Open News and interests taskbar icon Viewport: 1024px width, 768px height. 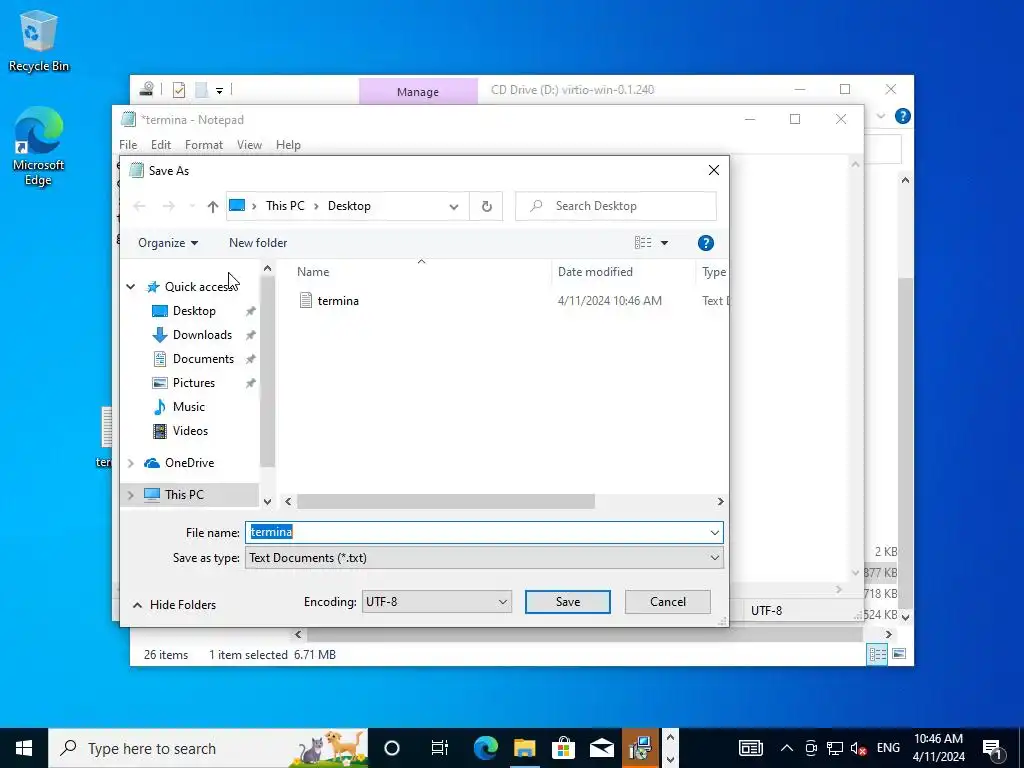tap(751, 748)
